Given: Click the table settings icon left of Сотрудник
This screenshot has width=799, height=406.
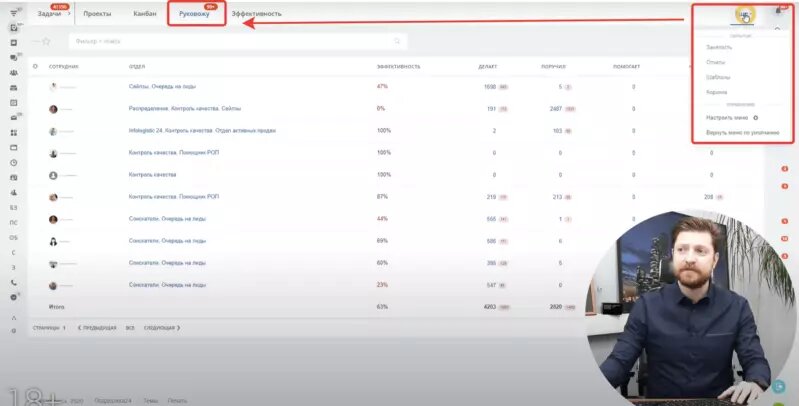Looking at the screenshot, I should tap(35, 66).
